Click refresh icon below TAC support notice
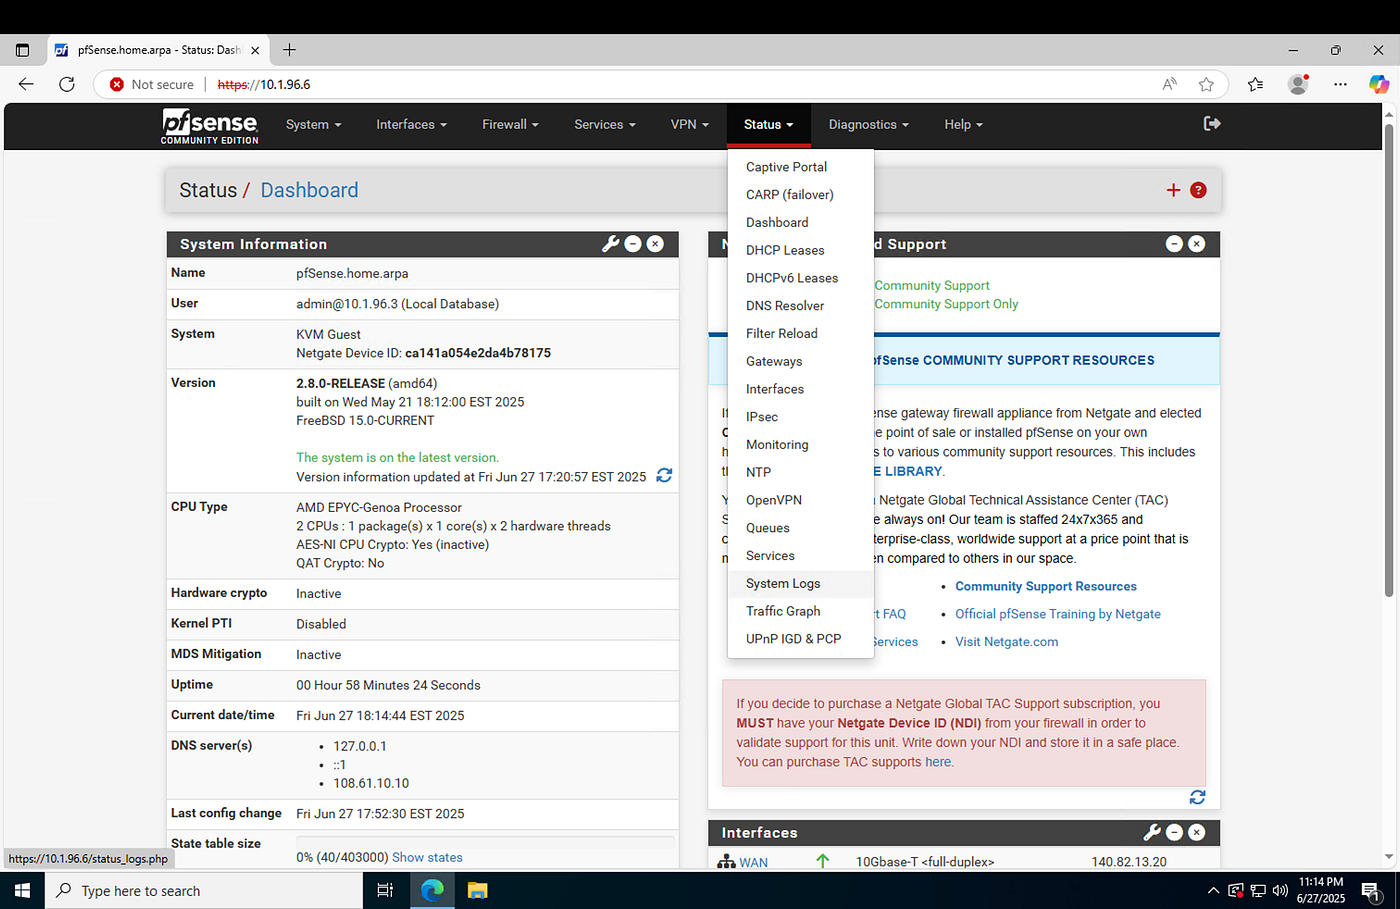The image size is (1400, 909). pos(1197,797)
